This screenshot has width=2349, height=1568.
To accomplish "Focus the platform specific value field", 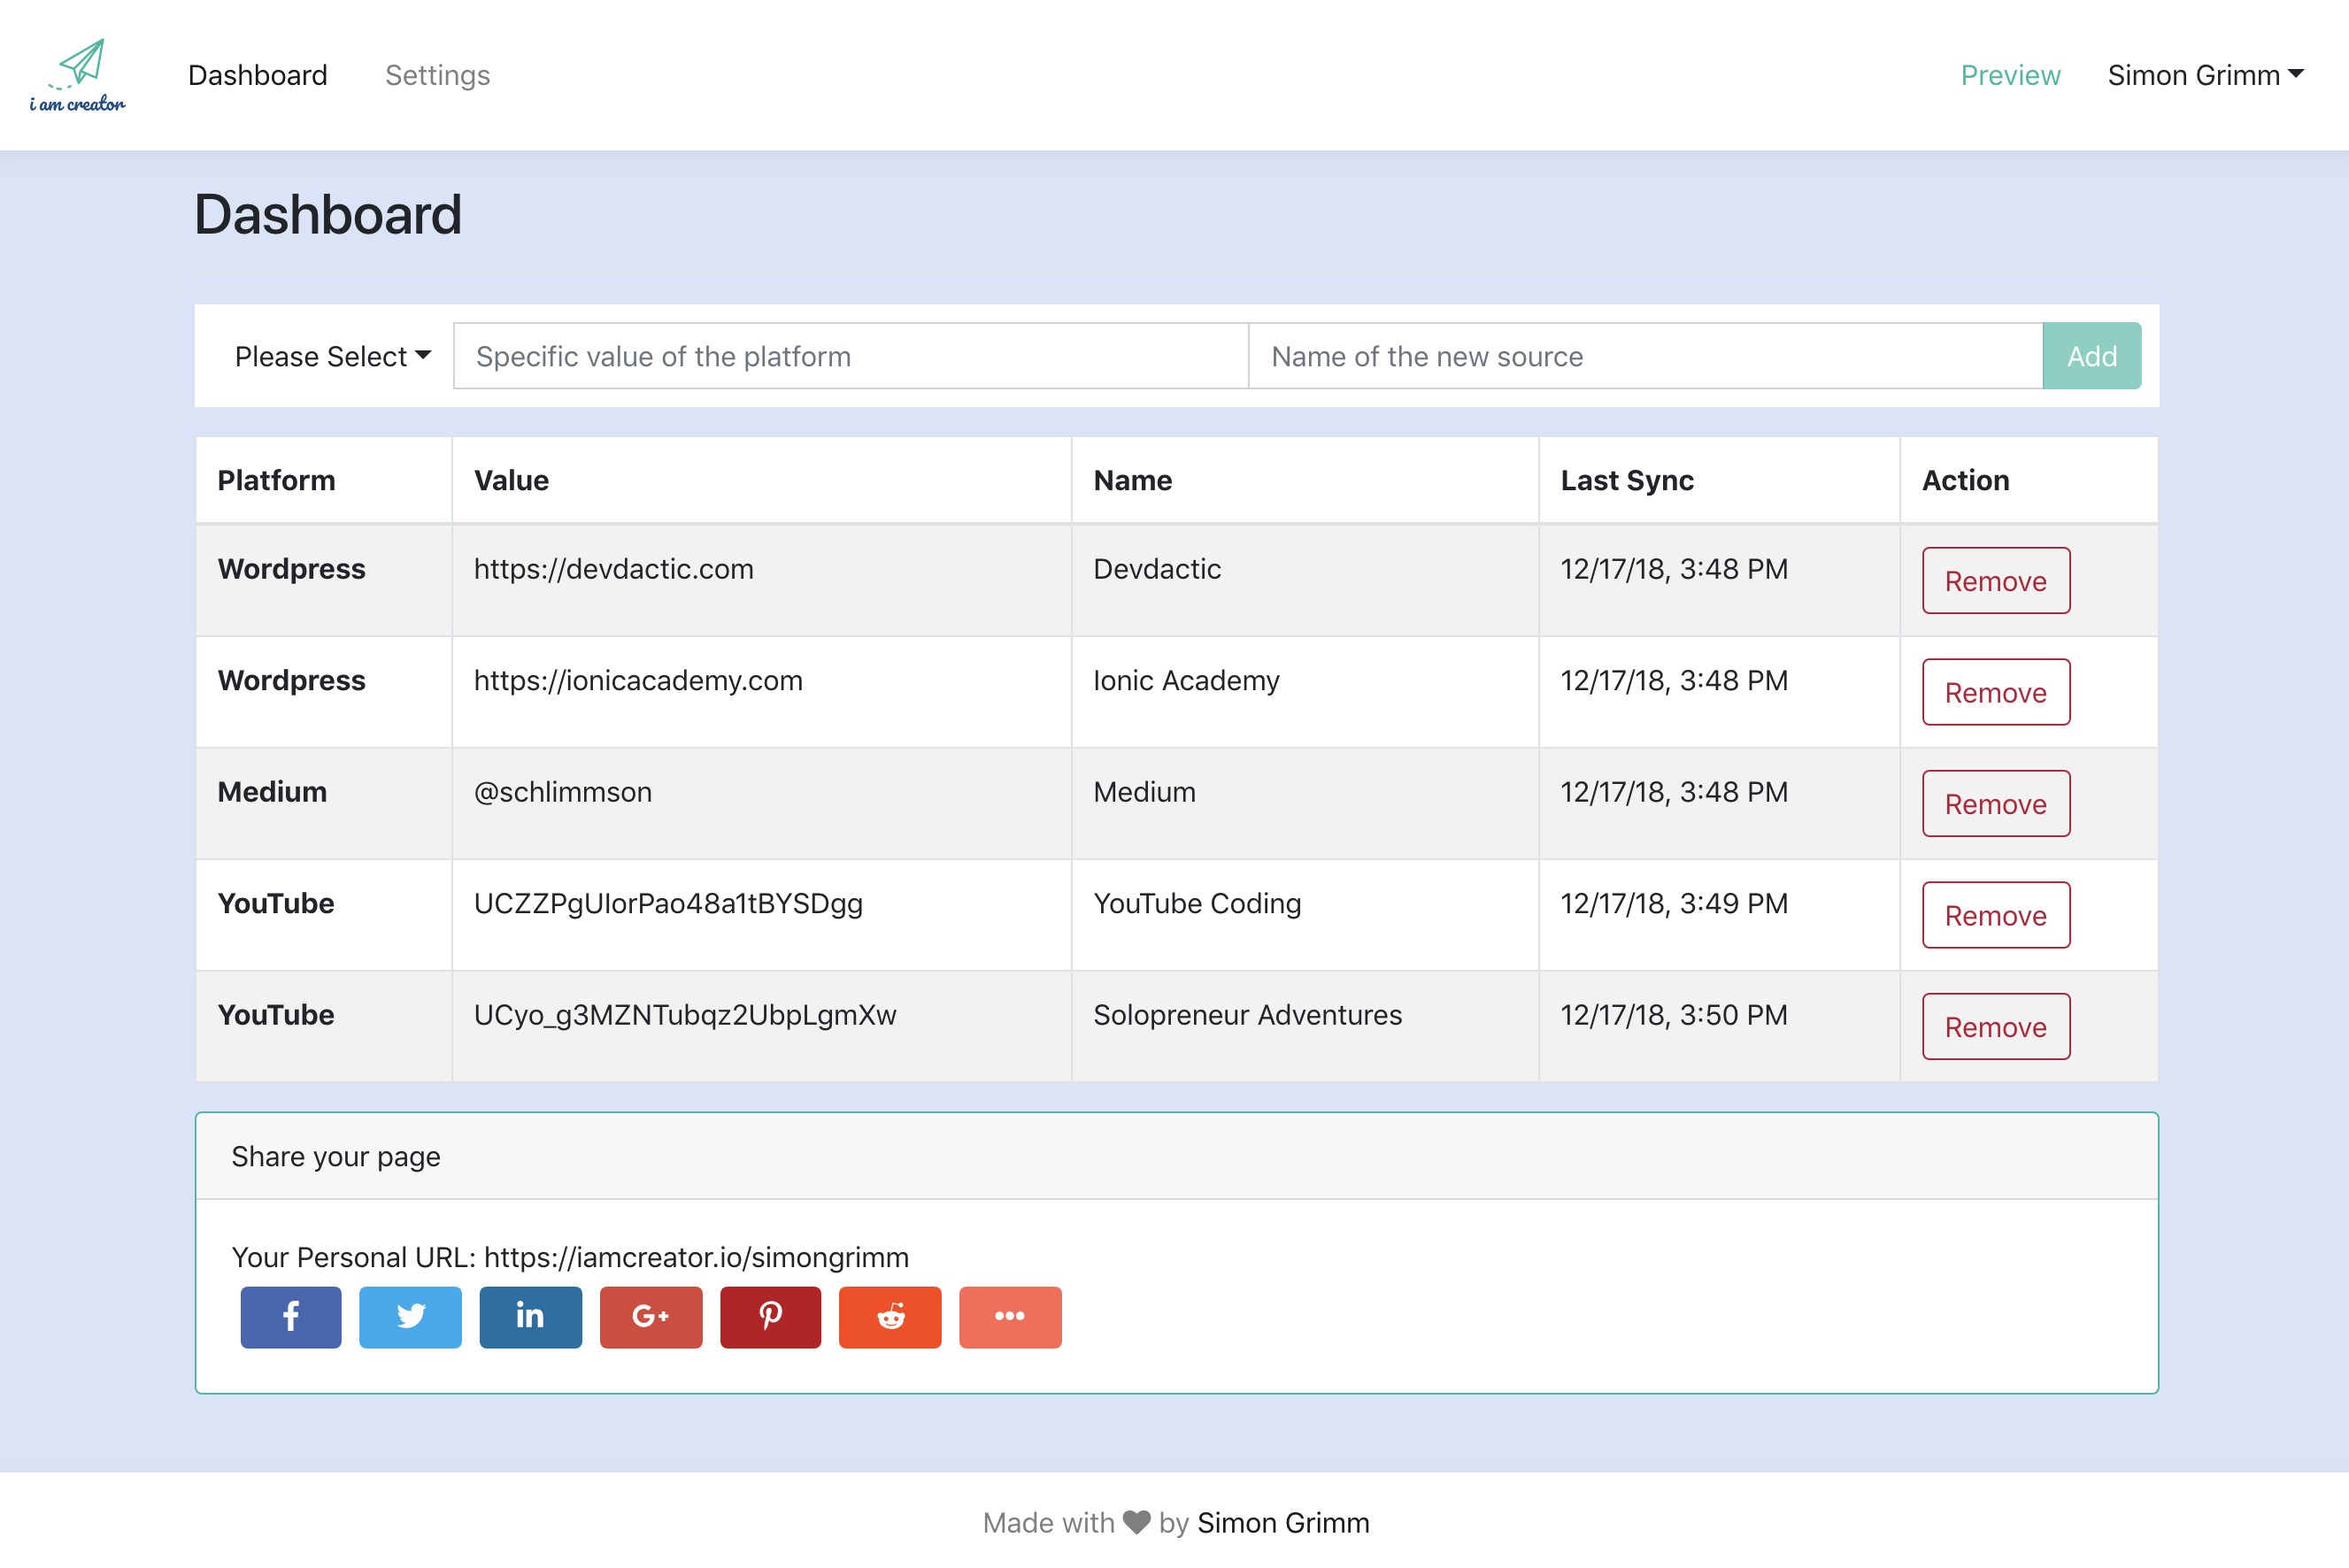I will [850, 356].
